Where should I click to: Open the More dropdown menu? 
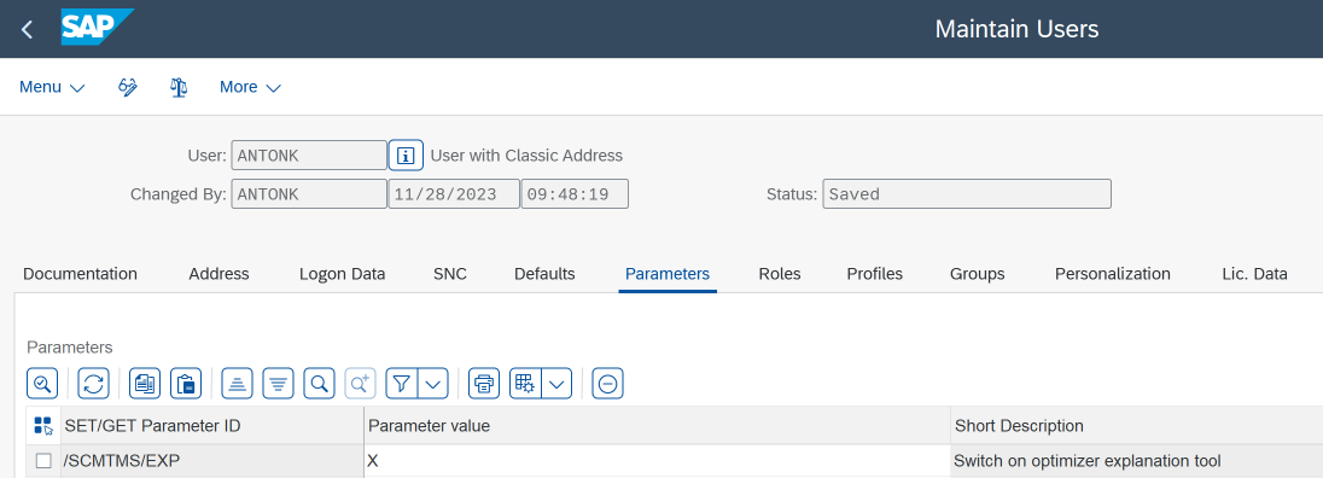pyautogui.click(x=250, y=87)
